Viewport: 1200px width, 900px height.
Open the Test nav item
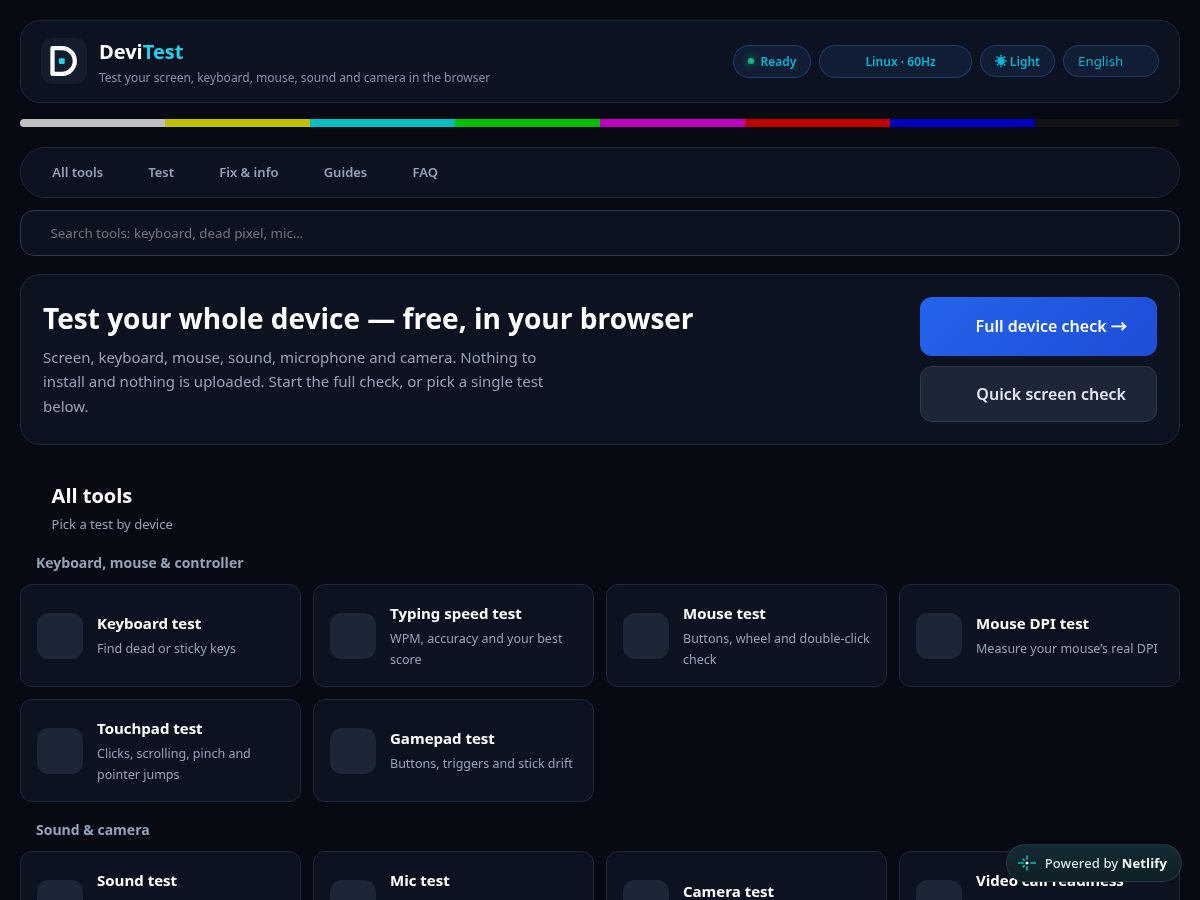(161, 172)
